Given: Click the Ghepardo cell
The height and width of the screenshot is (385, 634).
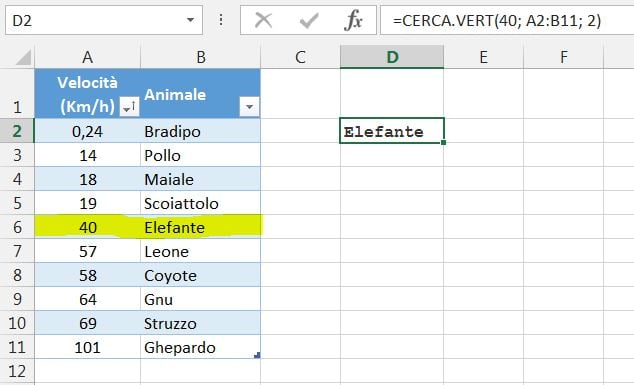Looking at the screenshot, I should [200, 347].
